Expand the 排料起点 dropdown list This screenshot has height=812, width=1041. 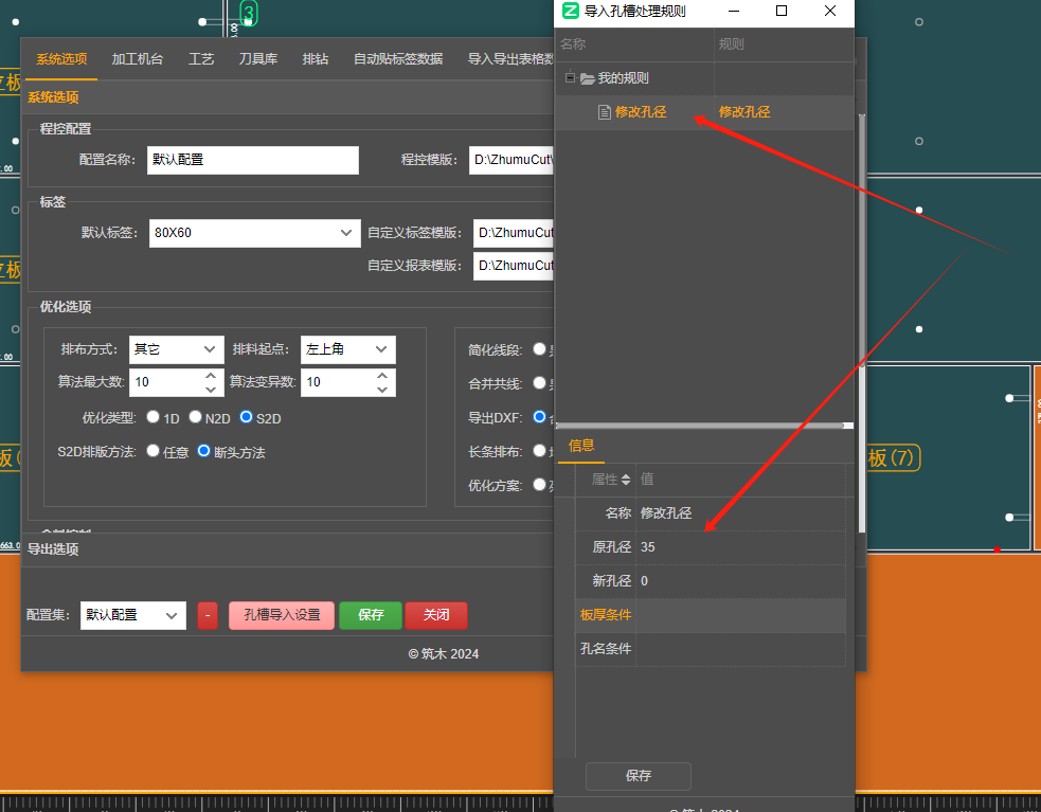pos(348,349)
